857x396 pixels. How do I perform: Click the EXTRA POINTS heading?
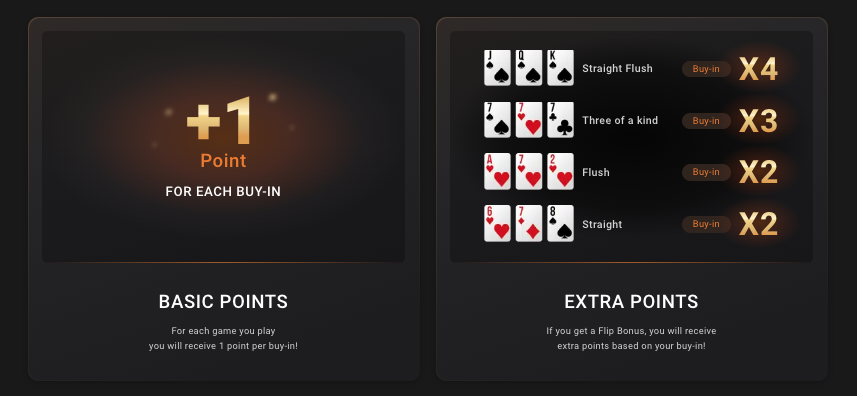pos(631,302)
